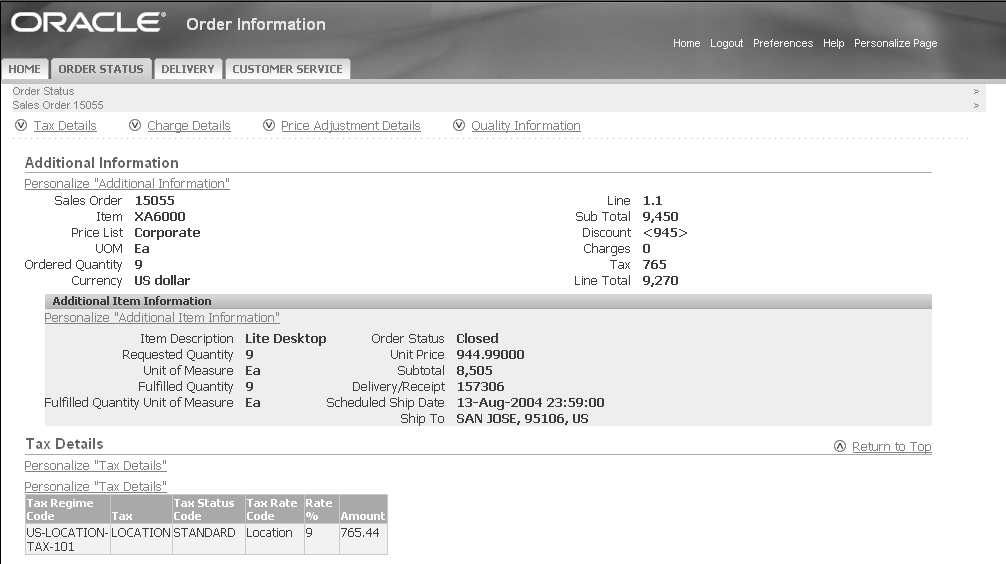The image size is (1006, 564).
Task: Click the Tax value 765
Action: pyautogui.click(x=654, y=264)
